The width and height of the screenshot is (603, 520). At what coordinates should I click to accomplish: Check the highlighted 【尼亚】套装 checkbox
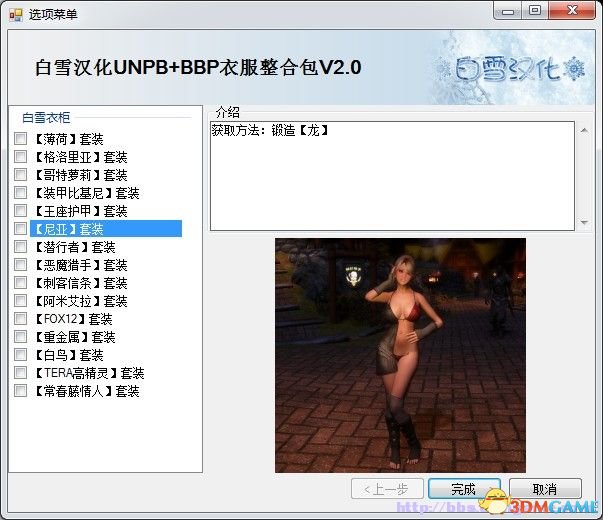[x=20, y=228]
